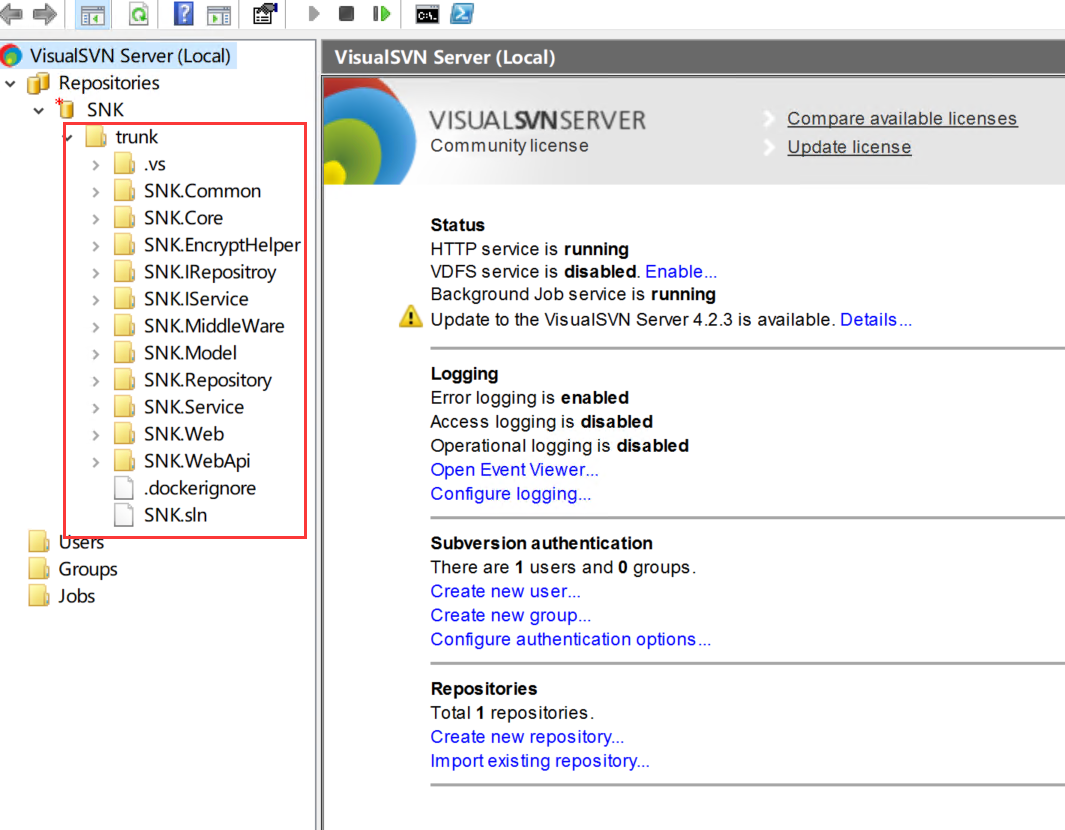Collapse the SNK repository node
Viewport: 1065px width, 830px height.
point(39,110)
